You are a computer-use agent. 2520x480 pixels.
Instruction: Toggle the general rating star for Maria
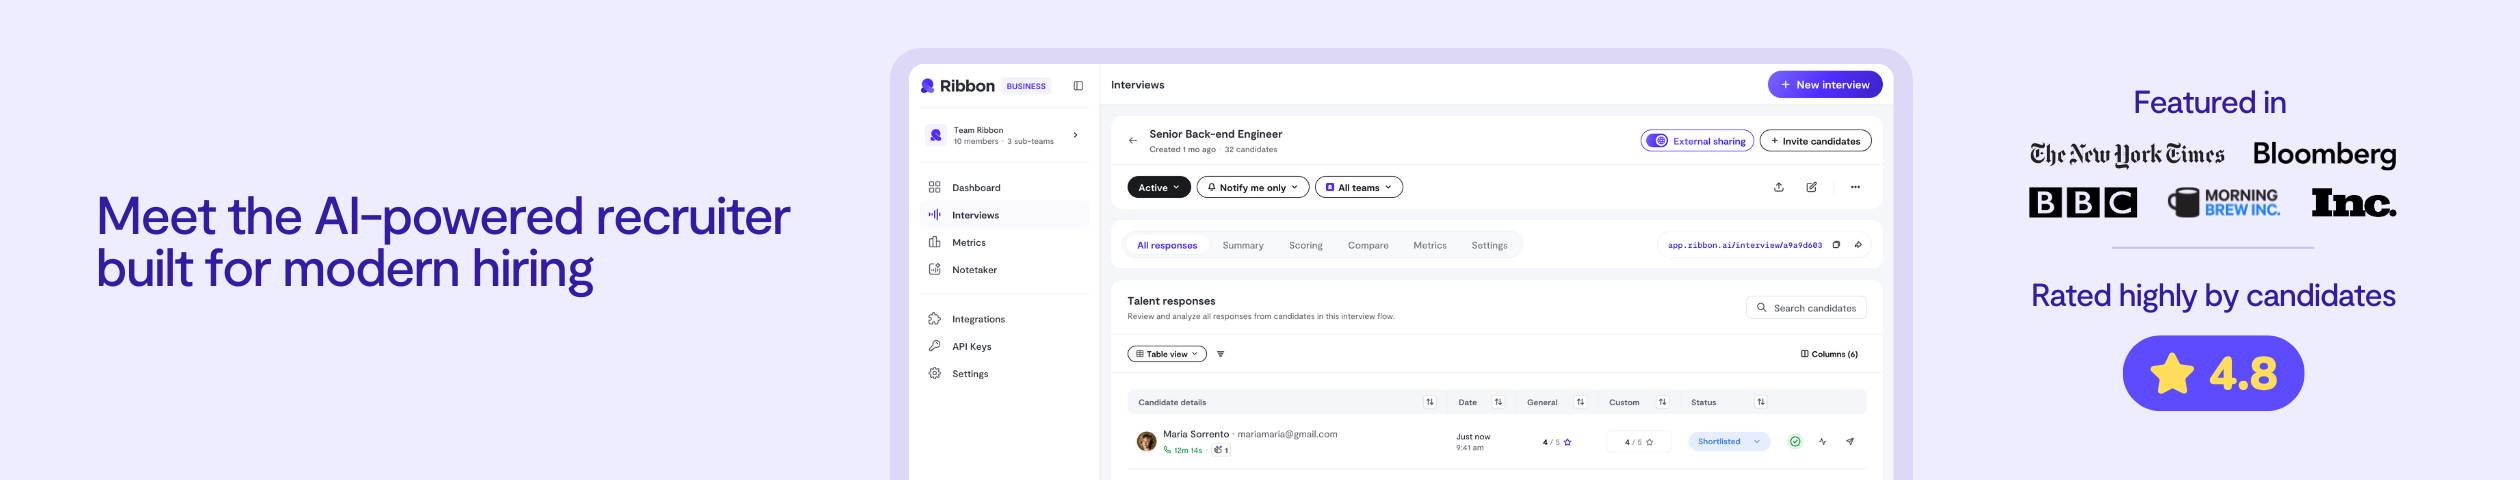tap(1567, 442)
